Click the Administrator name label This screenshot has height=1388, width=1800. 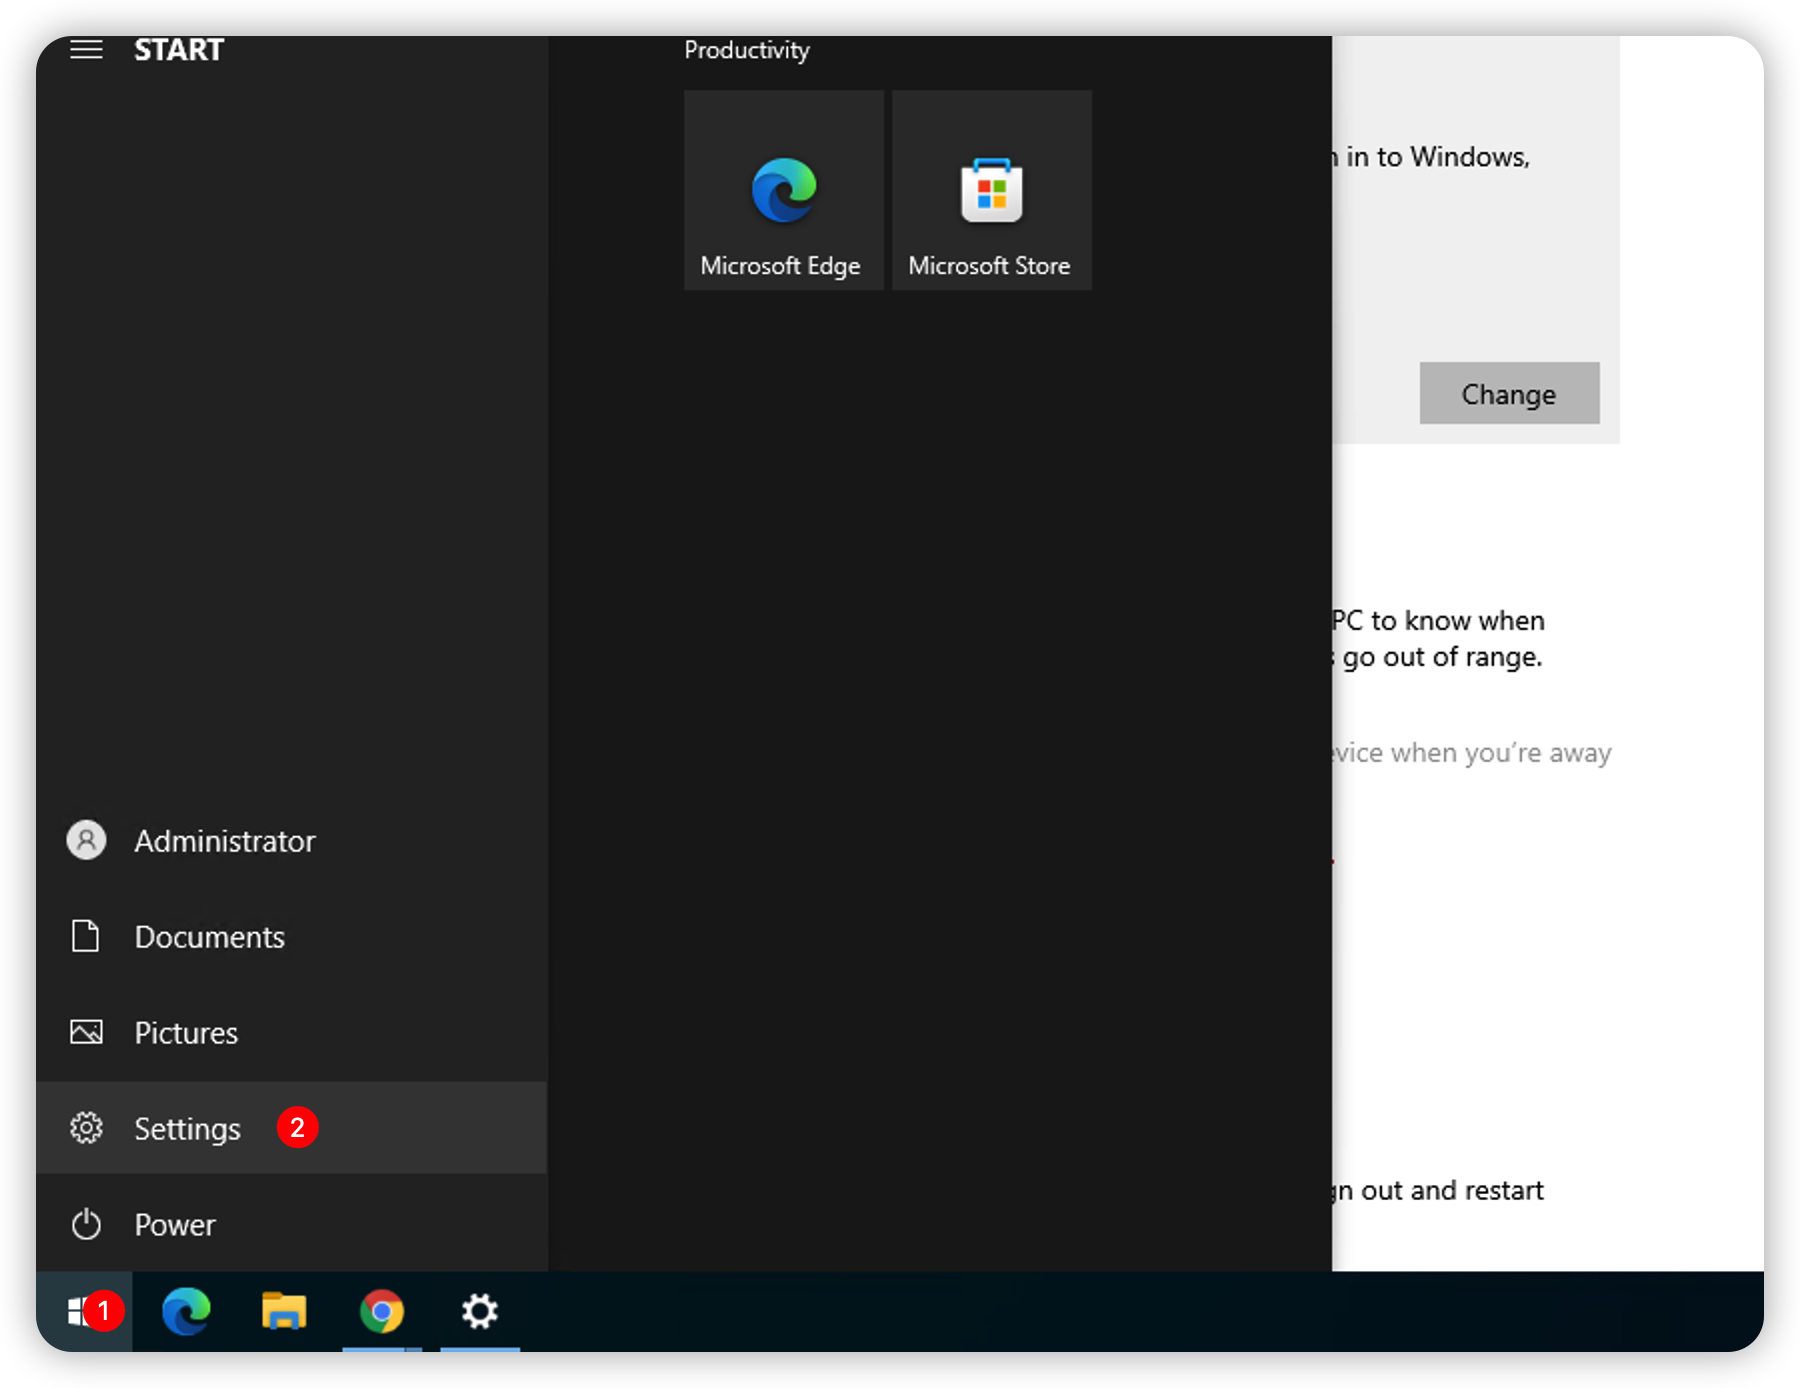[x=225, y=841]
